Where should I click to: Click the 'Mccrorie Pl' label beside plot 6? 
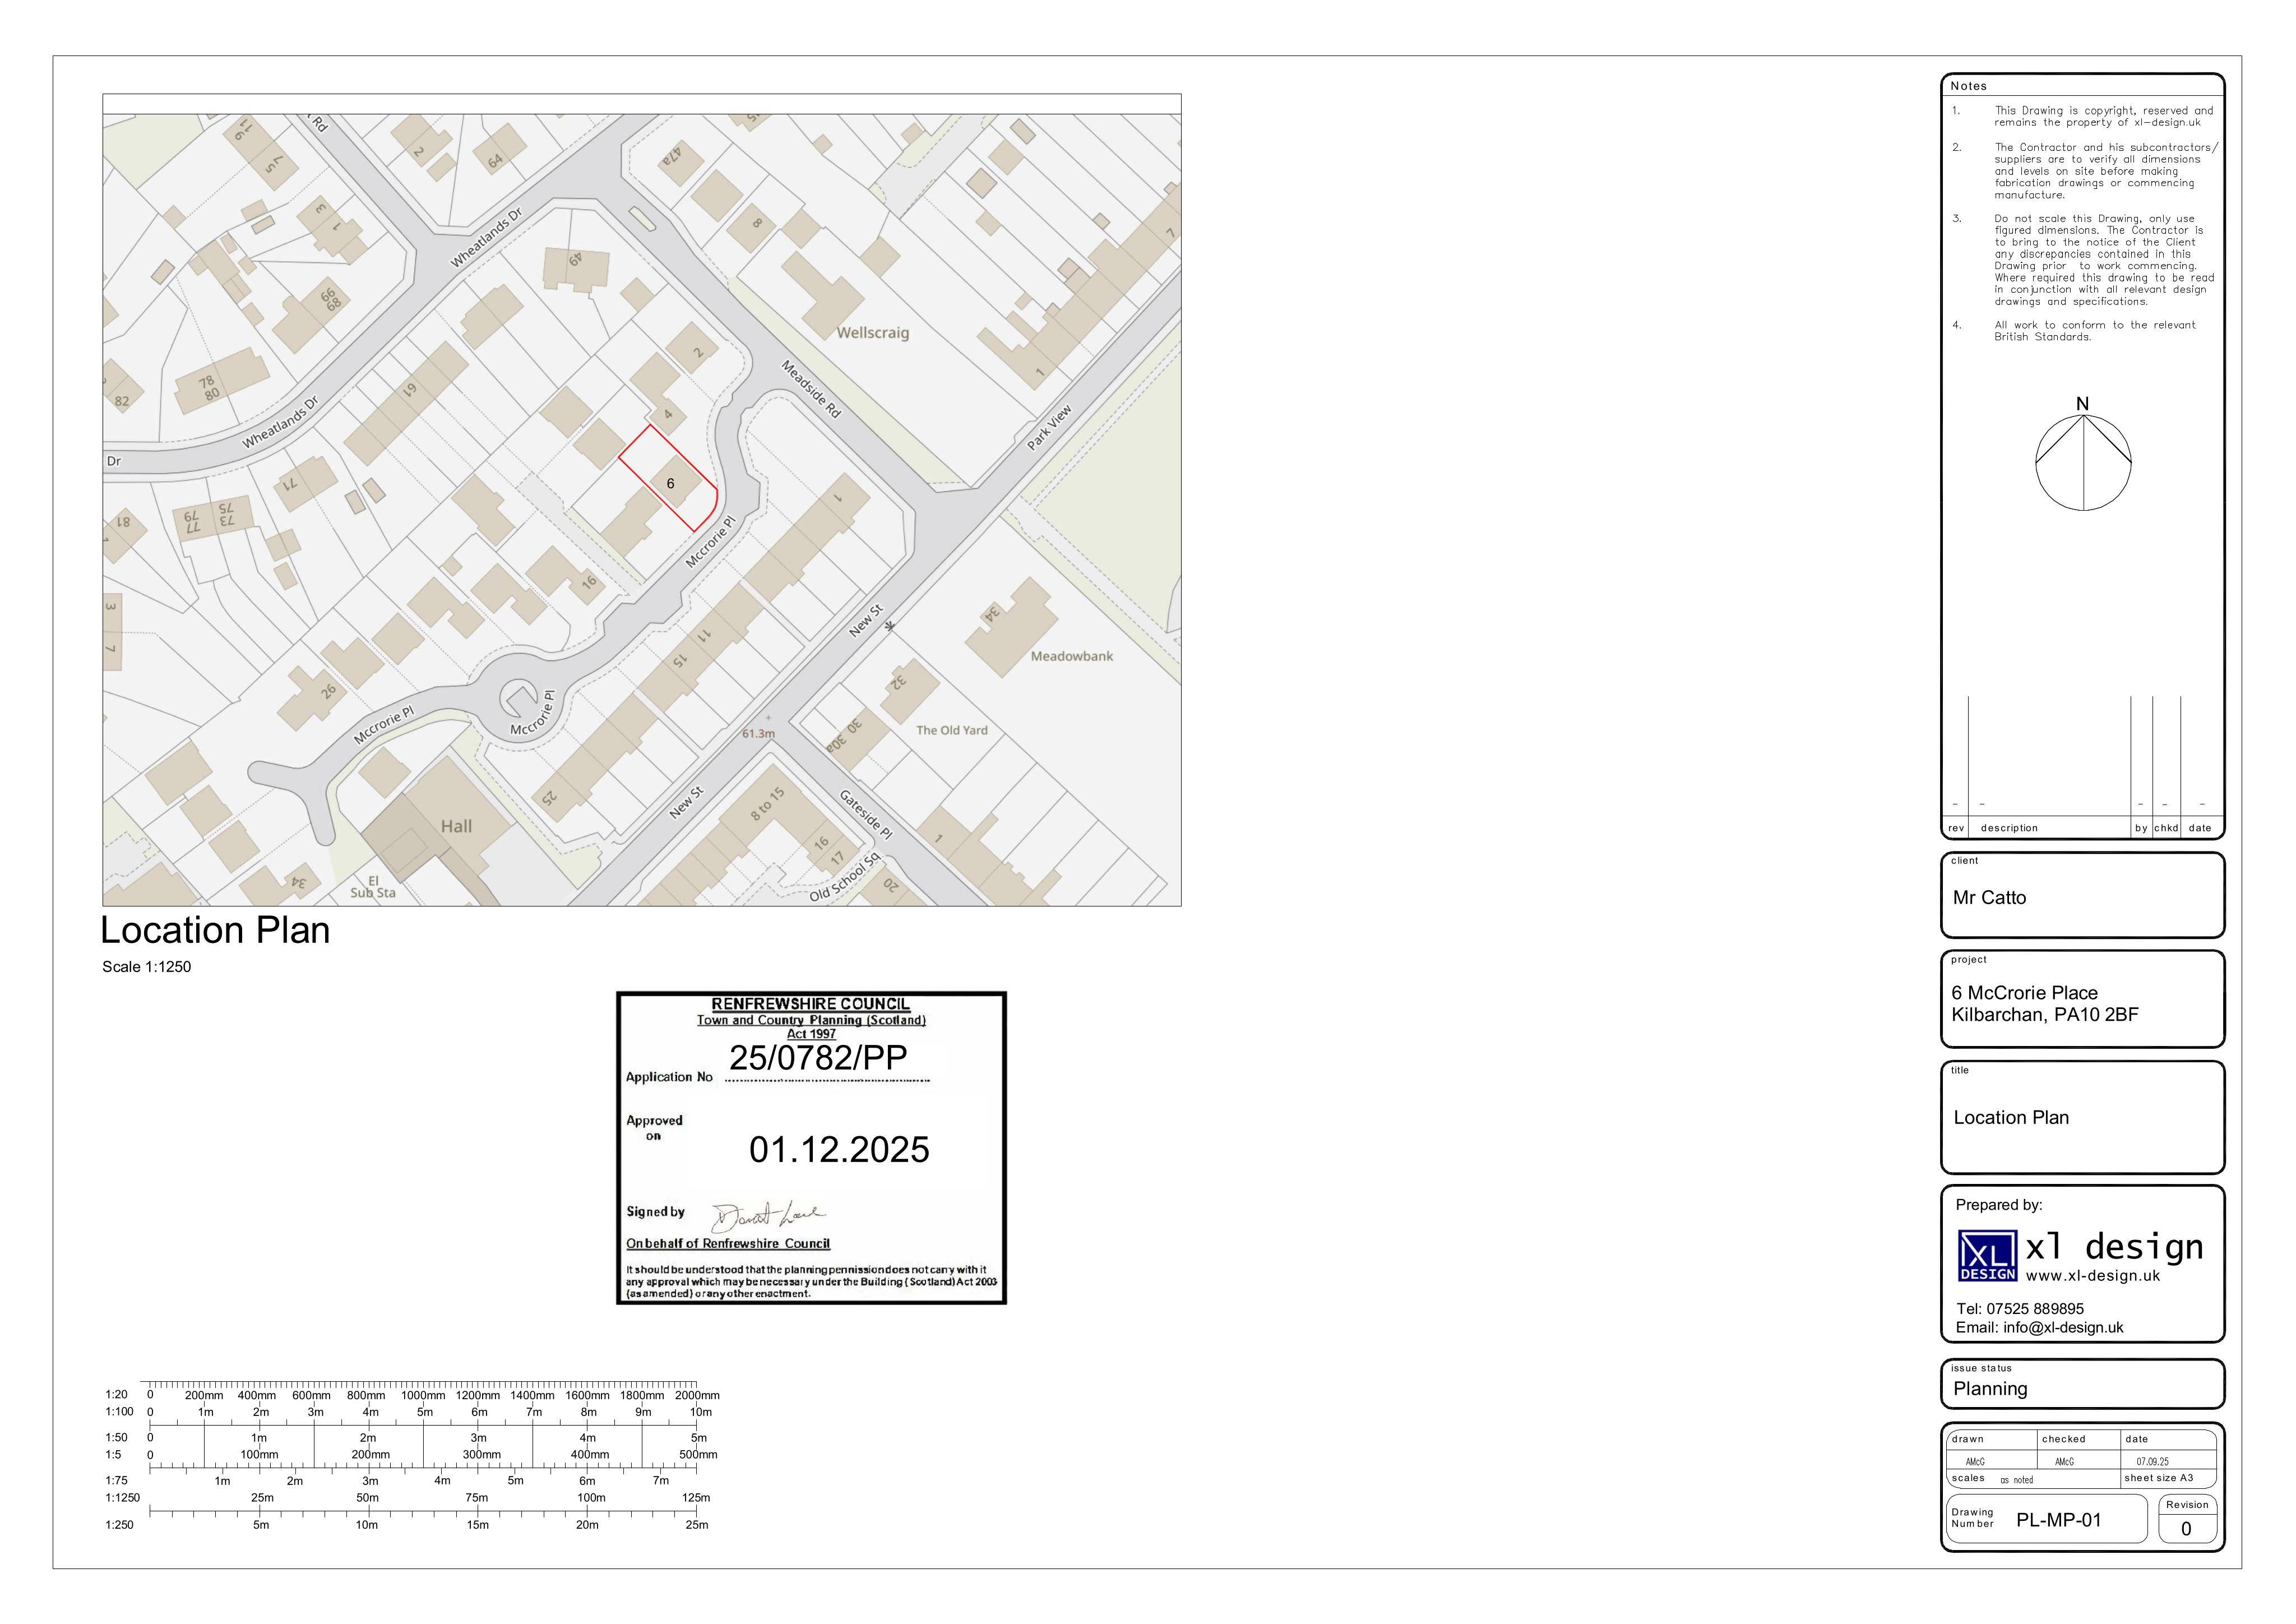pyautogui.click(x=711, y=542)
